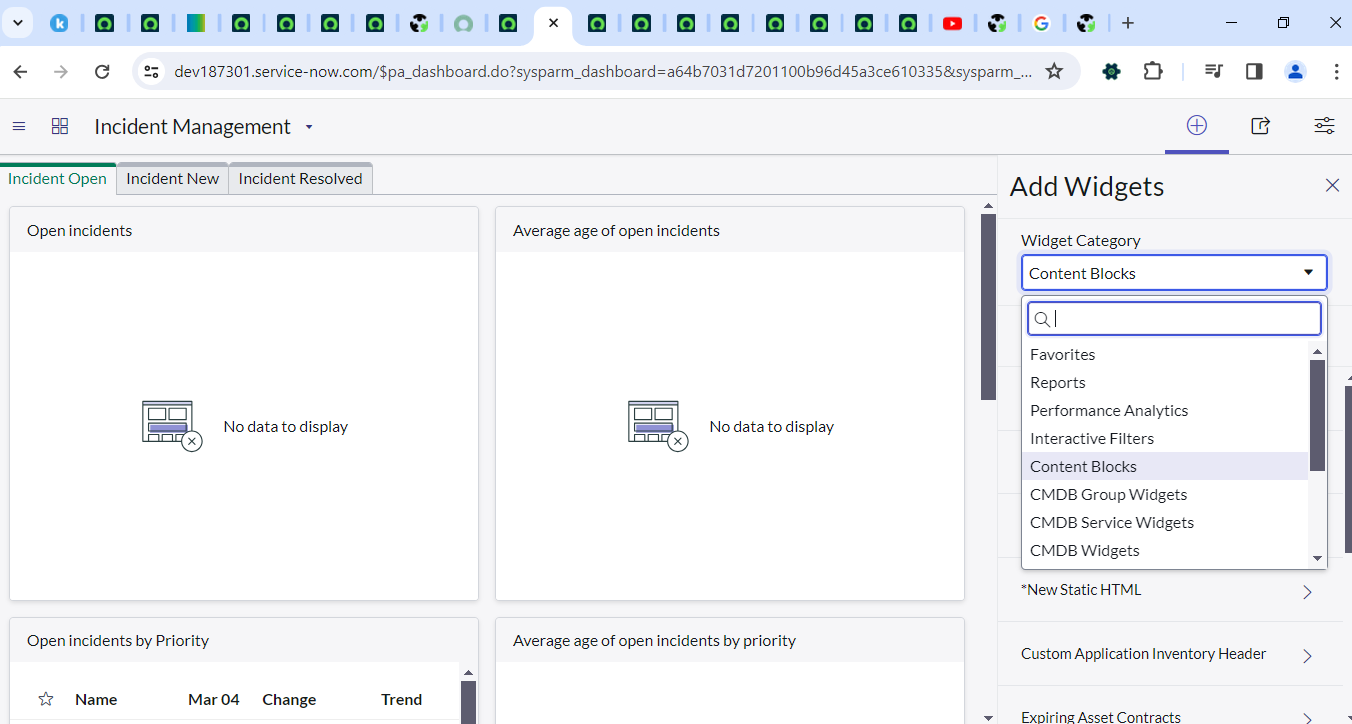Open a new browser tab

click(x=1128, y=23)
